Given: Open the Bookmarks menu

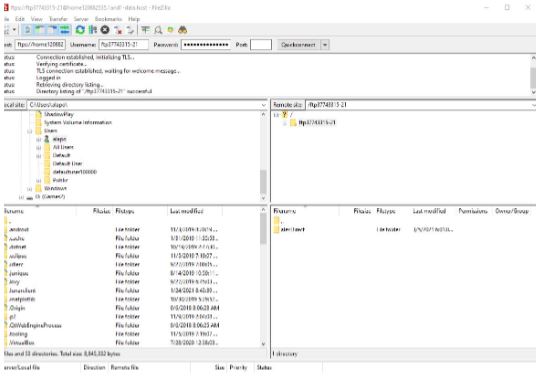Looking at the screenshot, I should pyautogui.click(x=108, y=19).
